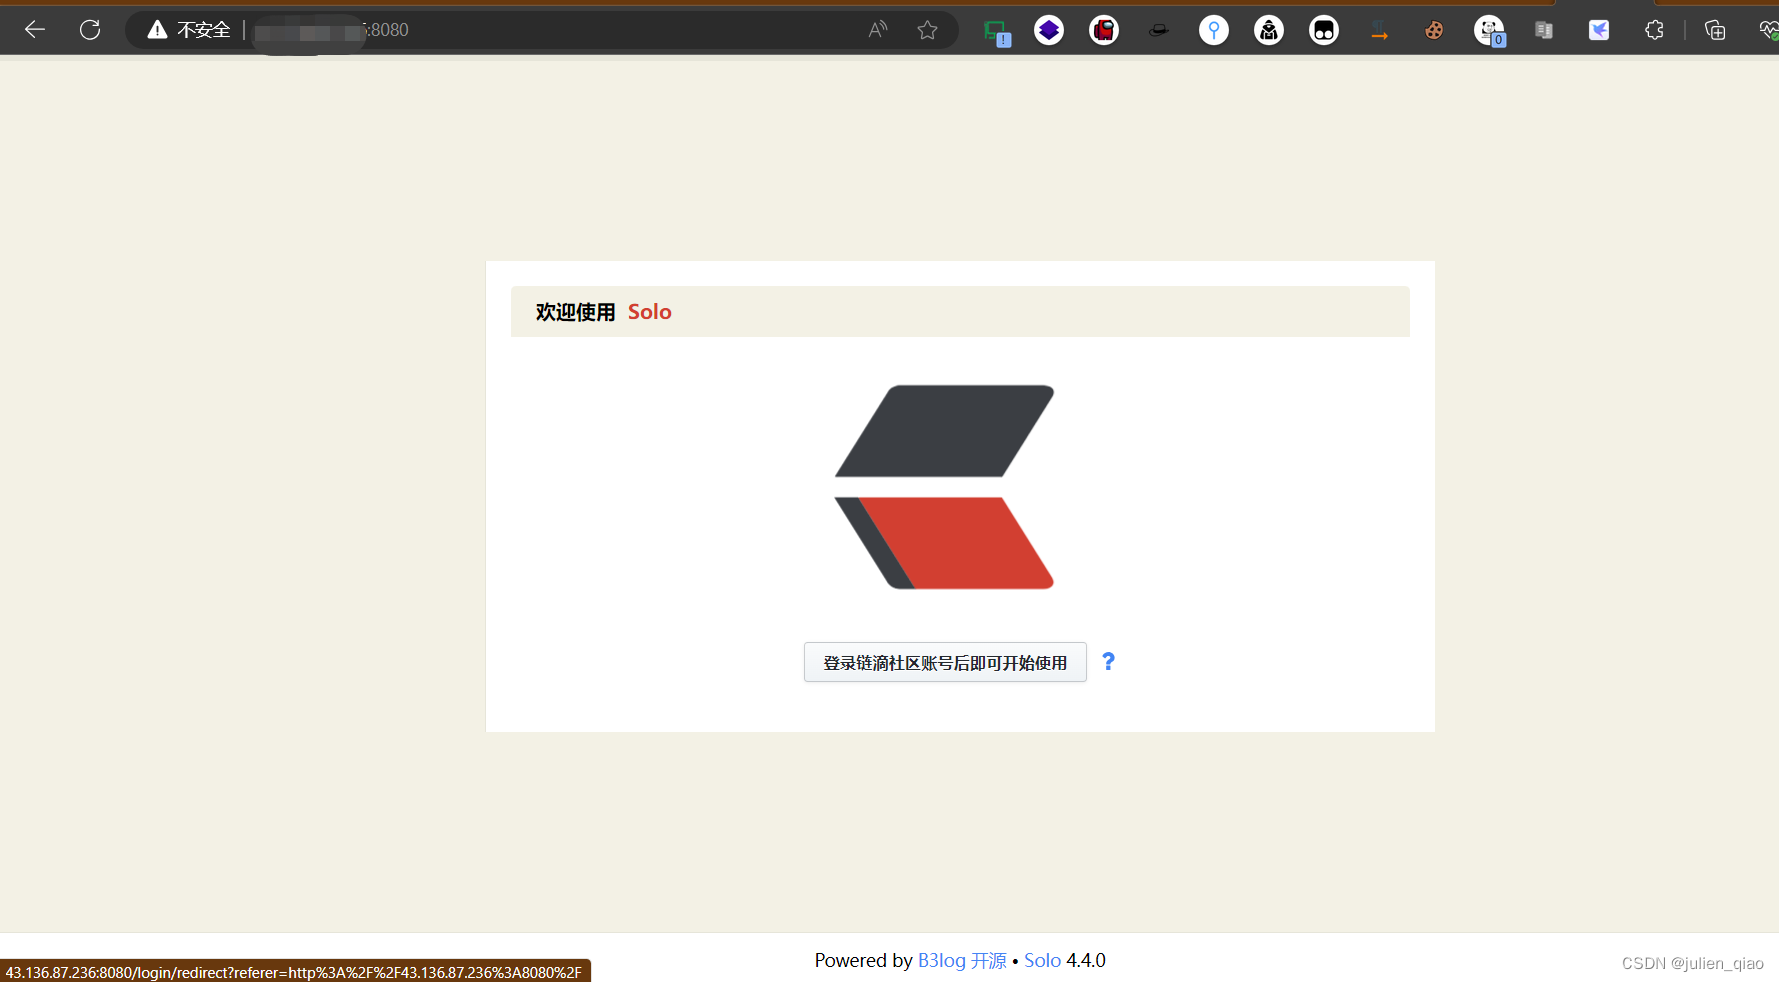This screenshot has width=1779, height=982.
Task: Open the red crewmate extension icon
Action: click(1104, 30)
